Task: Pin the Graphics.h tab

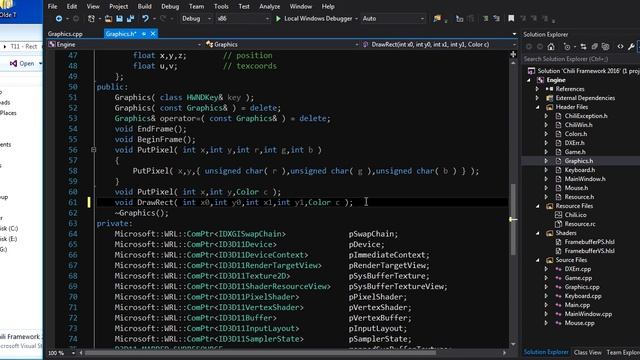Action: [x=144, y=34]
